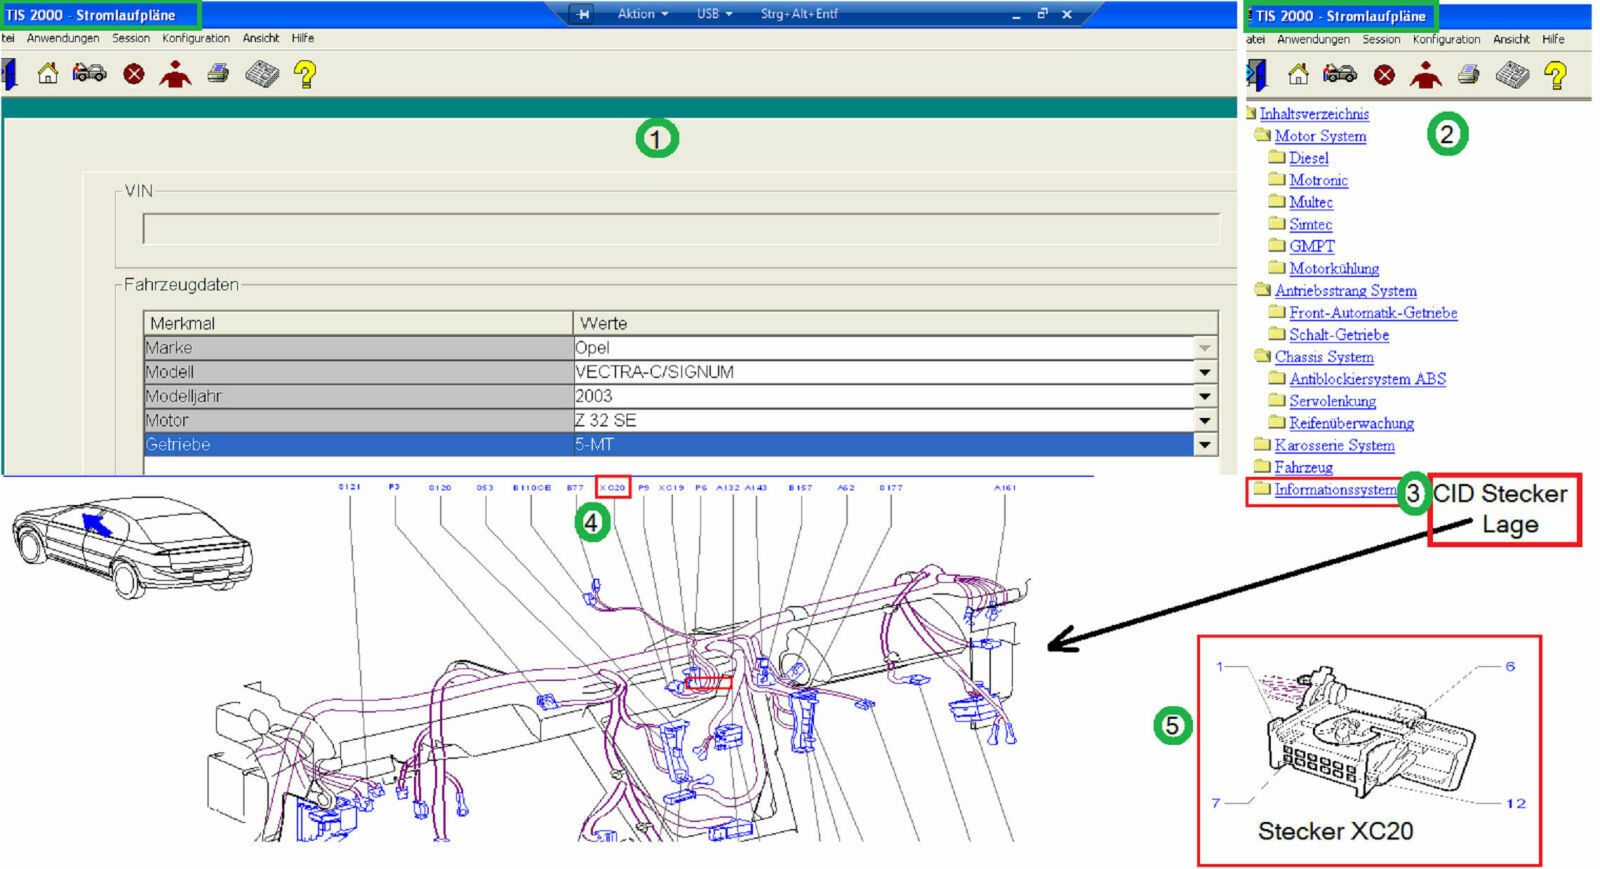Click the XC20 connector label on the wiring diagram

[x=612, y=488]
